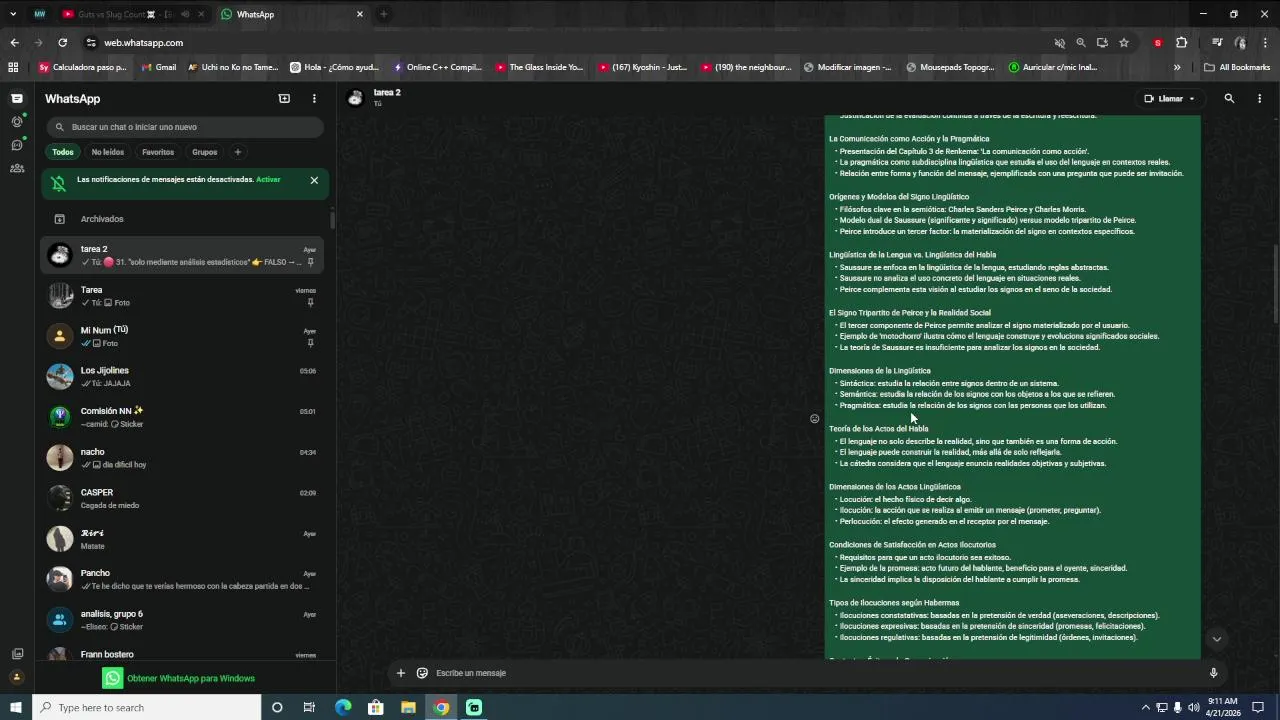Jump to latest message with down chevron
The height and width of the screenshot is (720, 1280).
1217,638
